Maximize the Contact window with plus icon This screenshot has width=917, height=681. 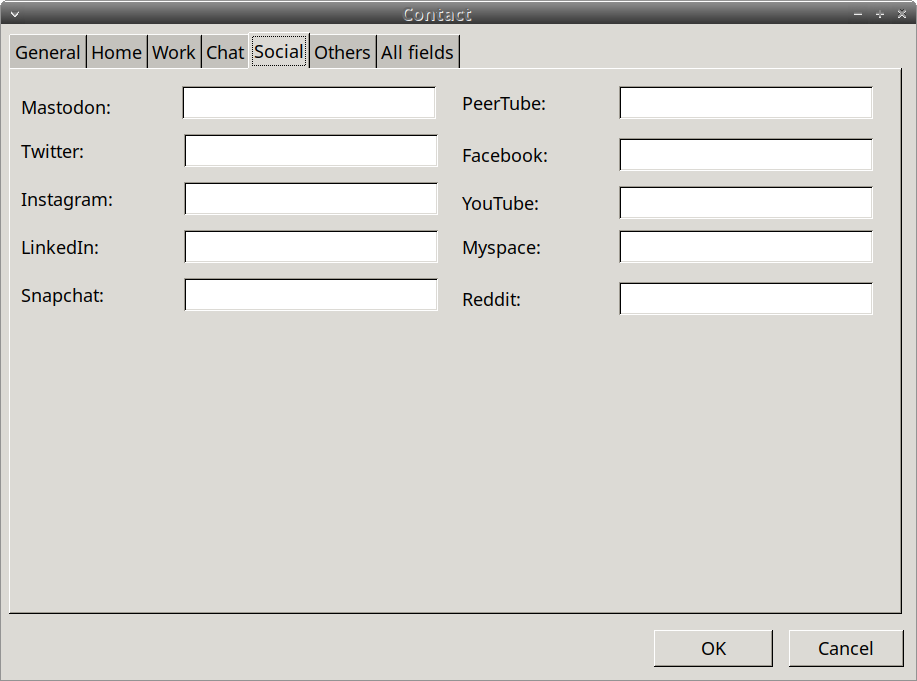click(880, 14)
